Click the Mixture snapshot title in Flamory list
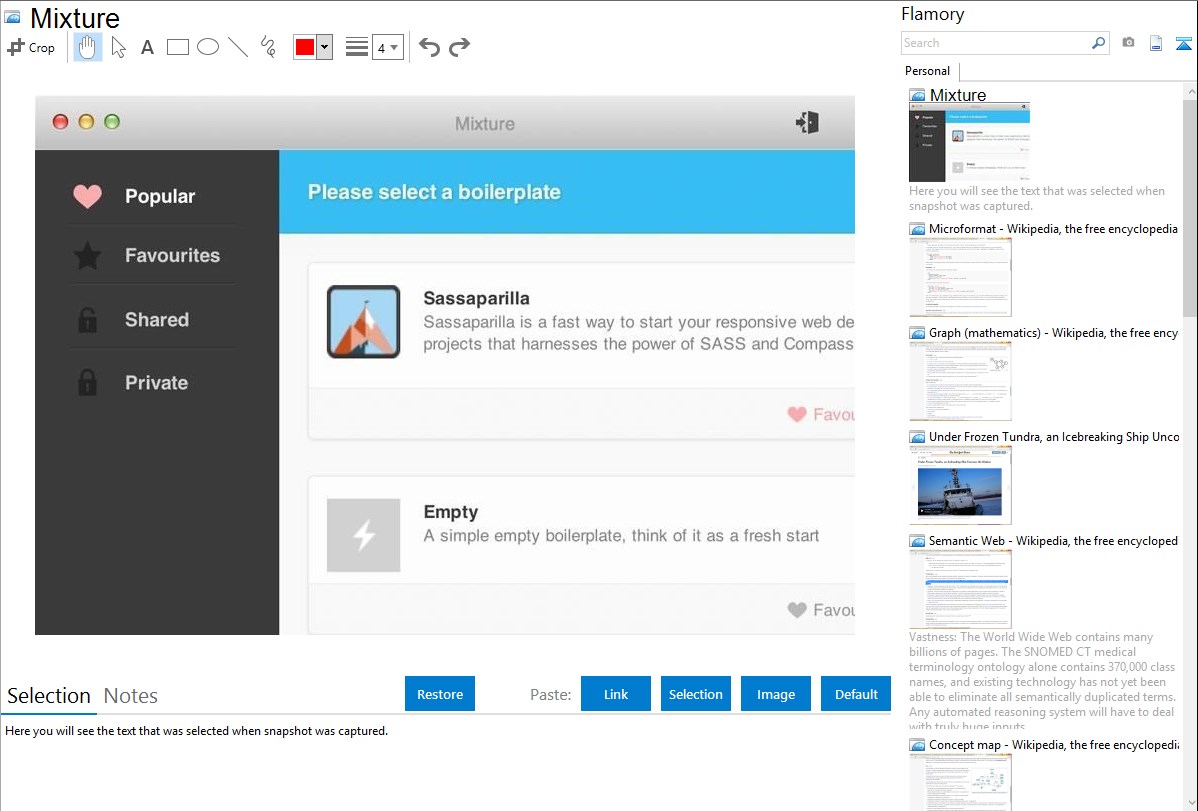The width and height of the screenshot is (1198, 811). click(x=957, y=95)
